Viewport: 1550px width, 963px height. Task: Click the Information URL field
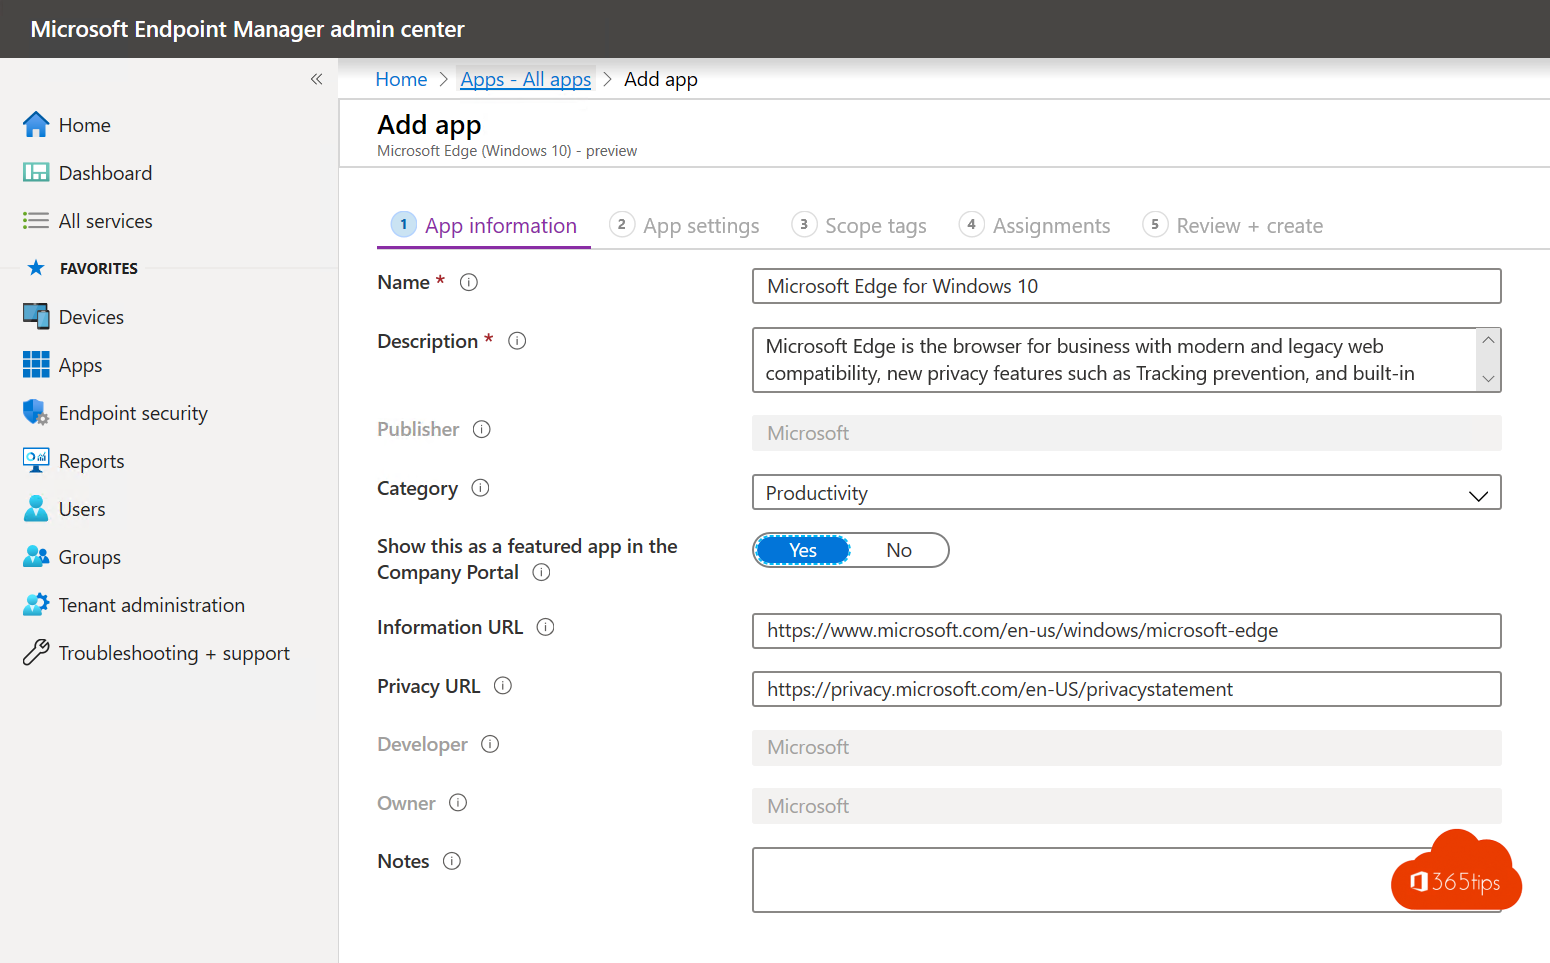click(x=1127, y=631)
